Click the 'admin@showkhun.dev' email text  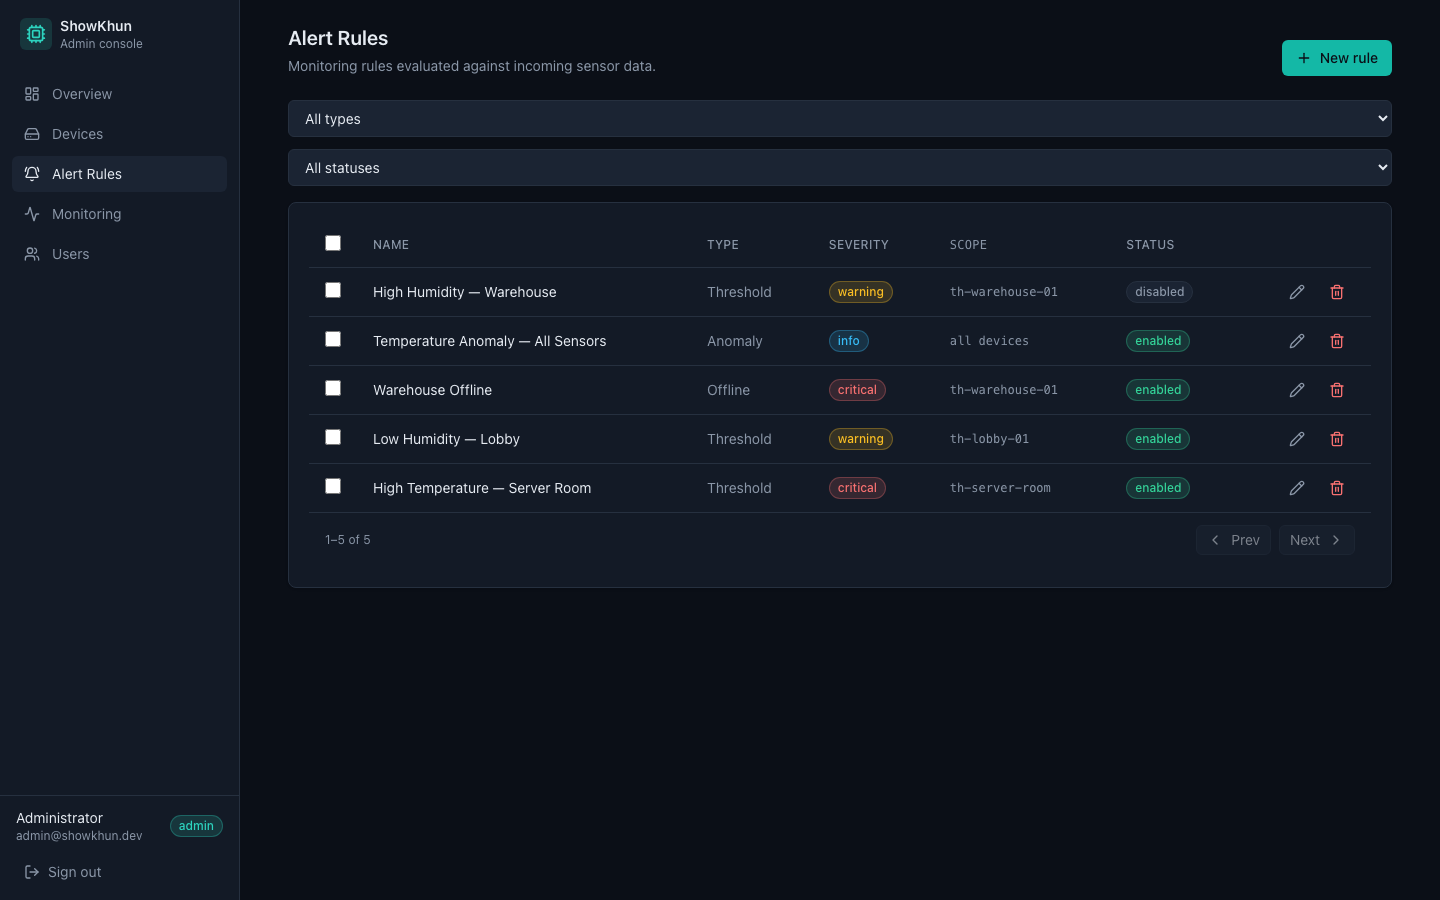[x=79, y=836]
